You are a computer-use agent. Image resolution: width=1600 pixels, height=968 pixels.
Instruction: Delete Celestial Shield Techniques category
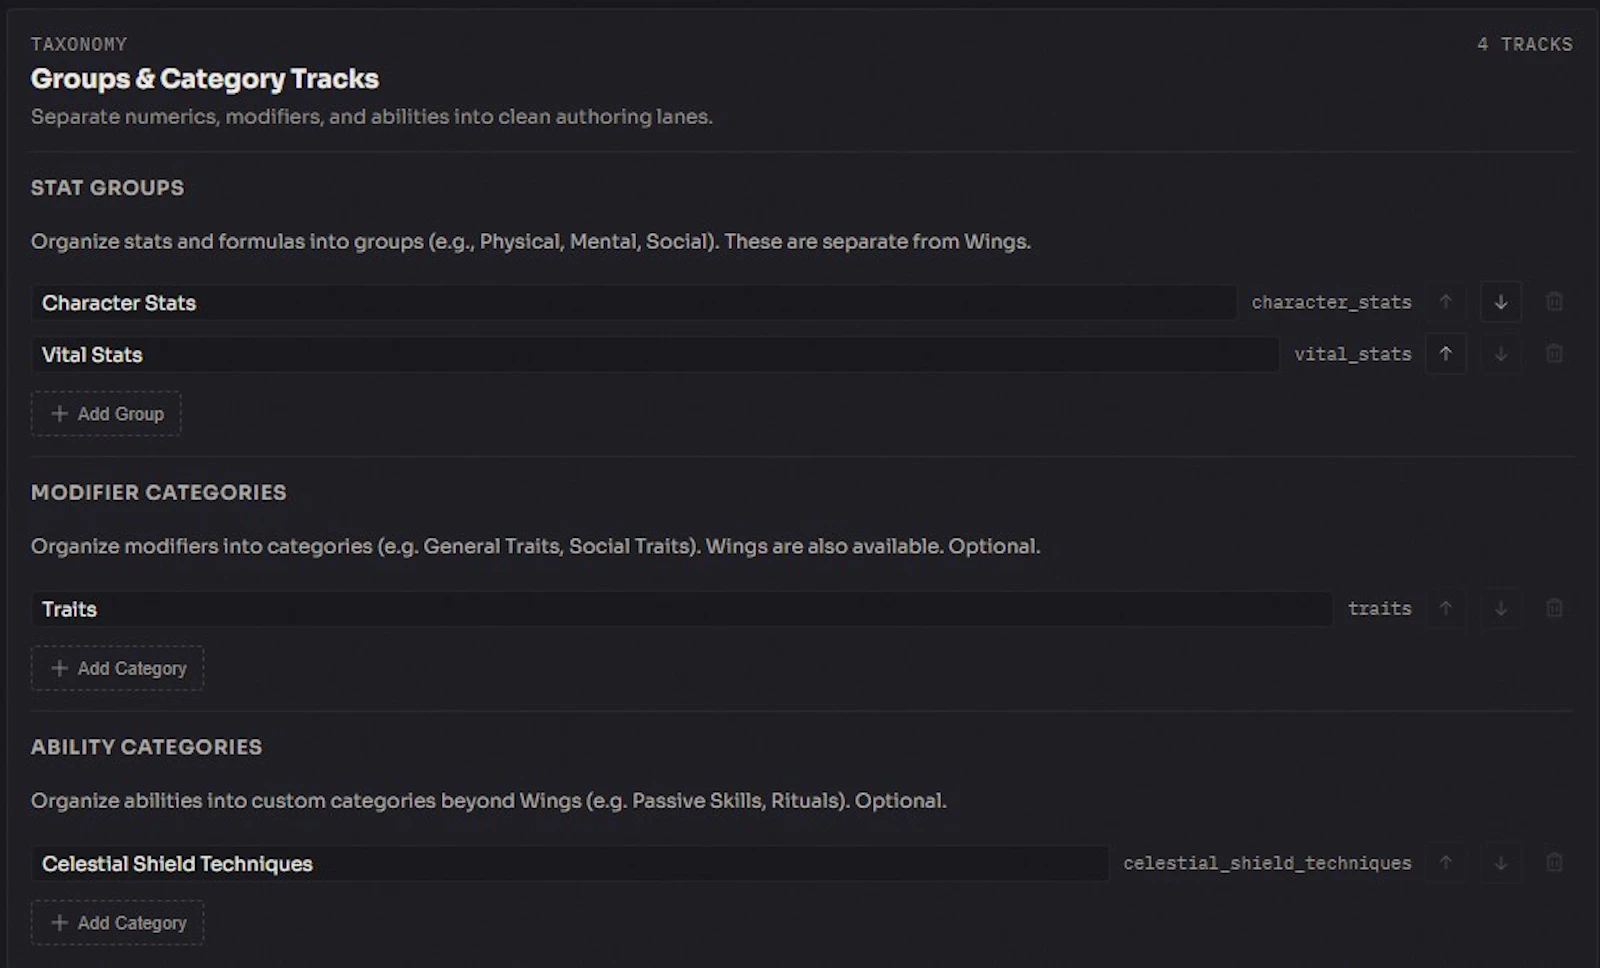(1554, 863)
